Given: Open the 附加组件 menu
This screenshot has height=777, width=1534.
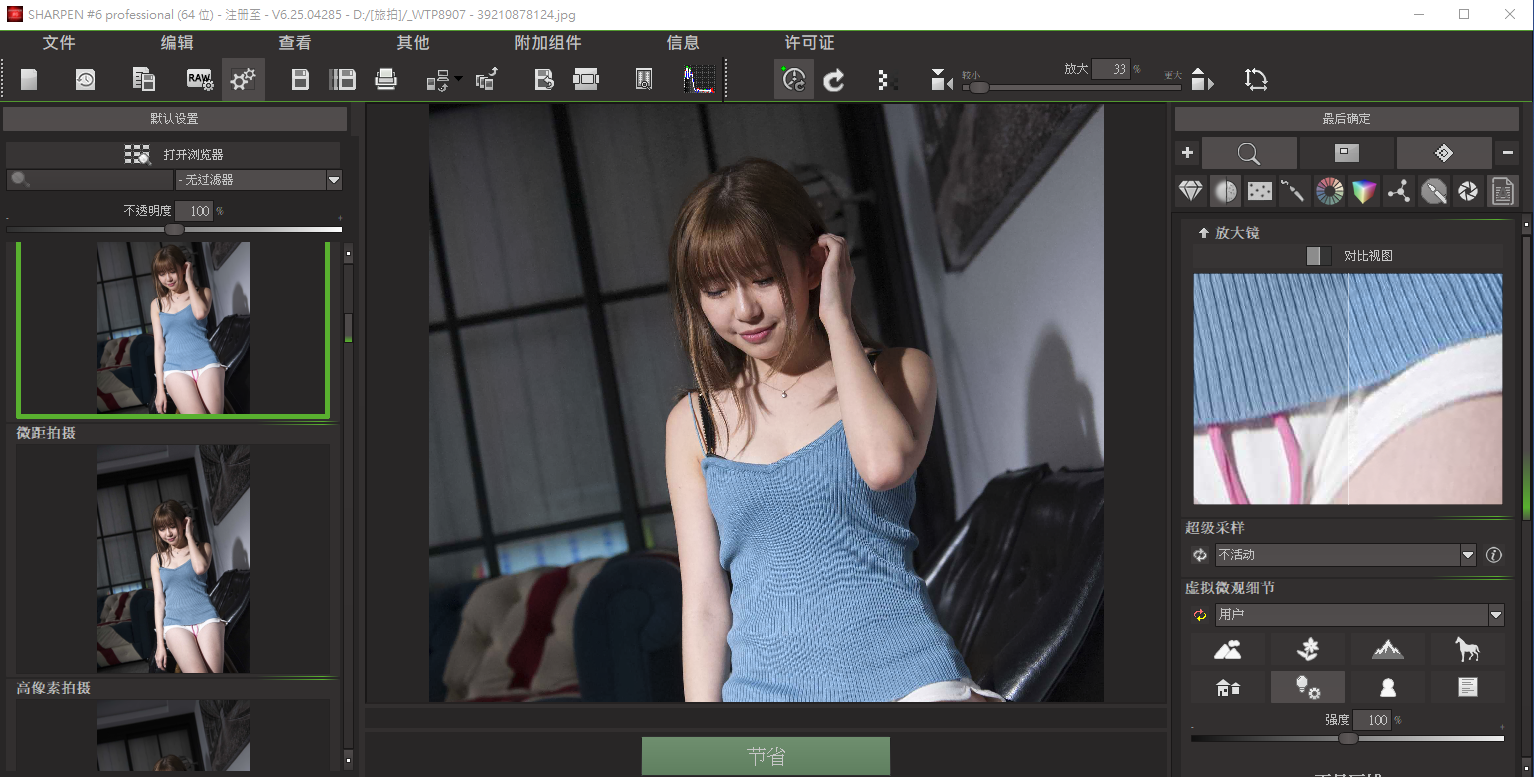Looking at the screenshot, I should coord(547,43).
